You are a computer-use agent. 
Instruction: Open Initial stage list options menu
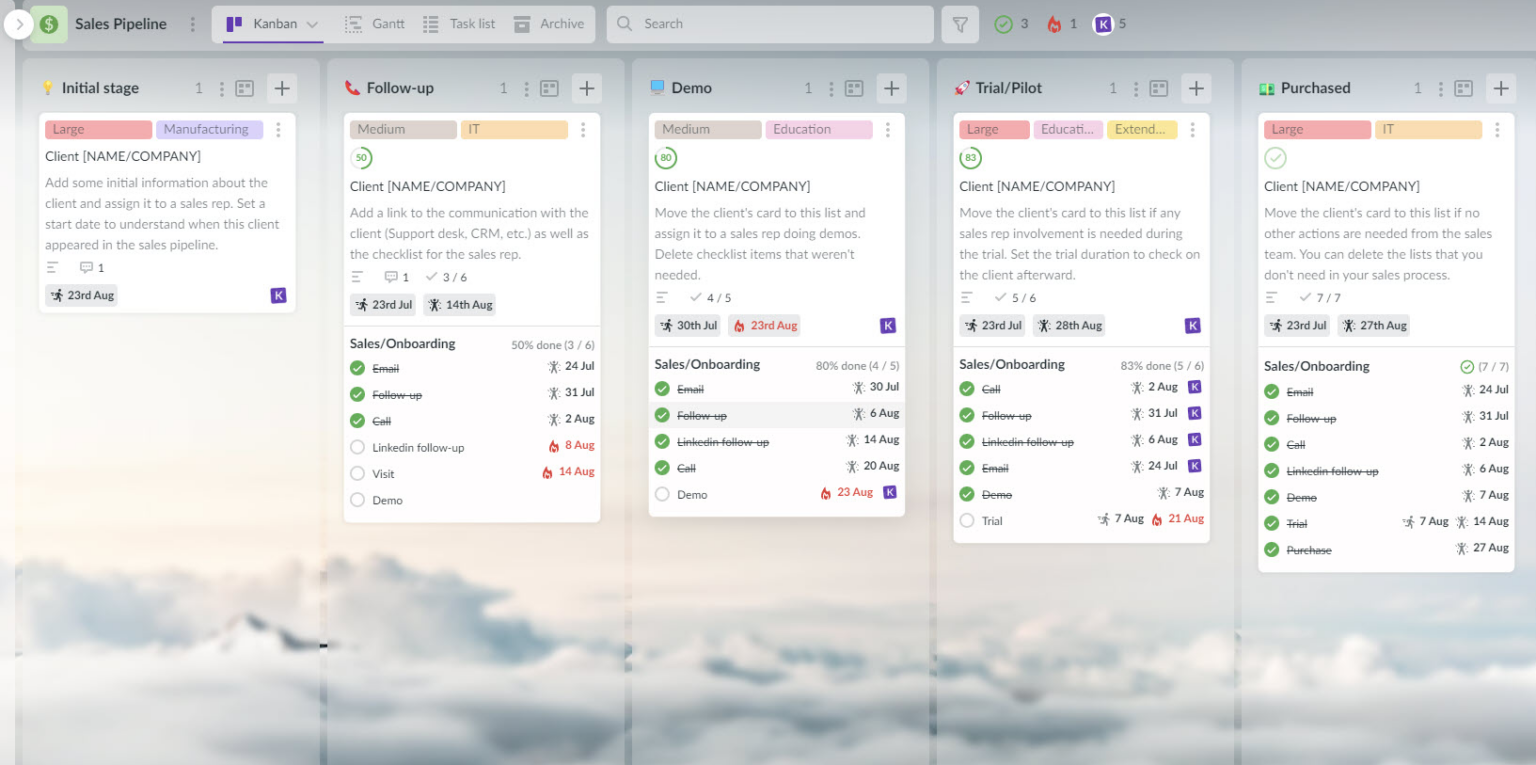pos(221,88)
